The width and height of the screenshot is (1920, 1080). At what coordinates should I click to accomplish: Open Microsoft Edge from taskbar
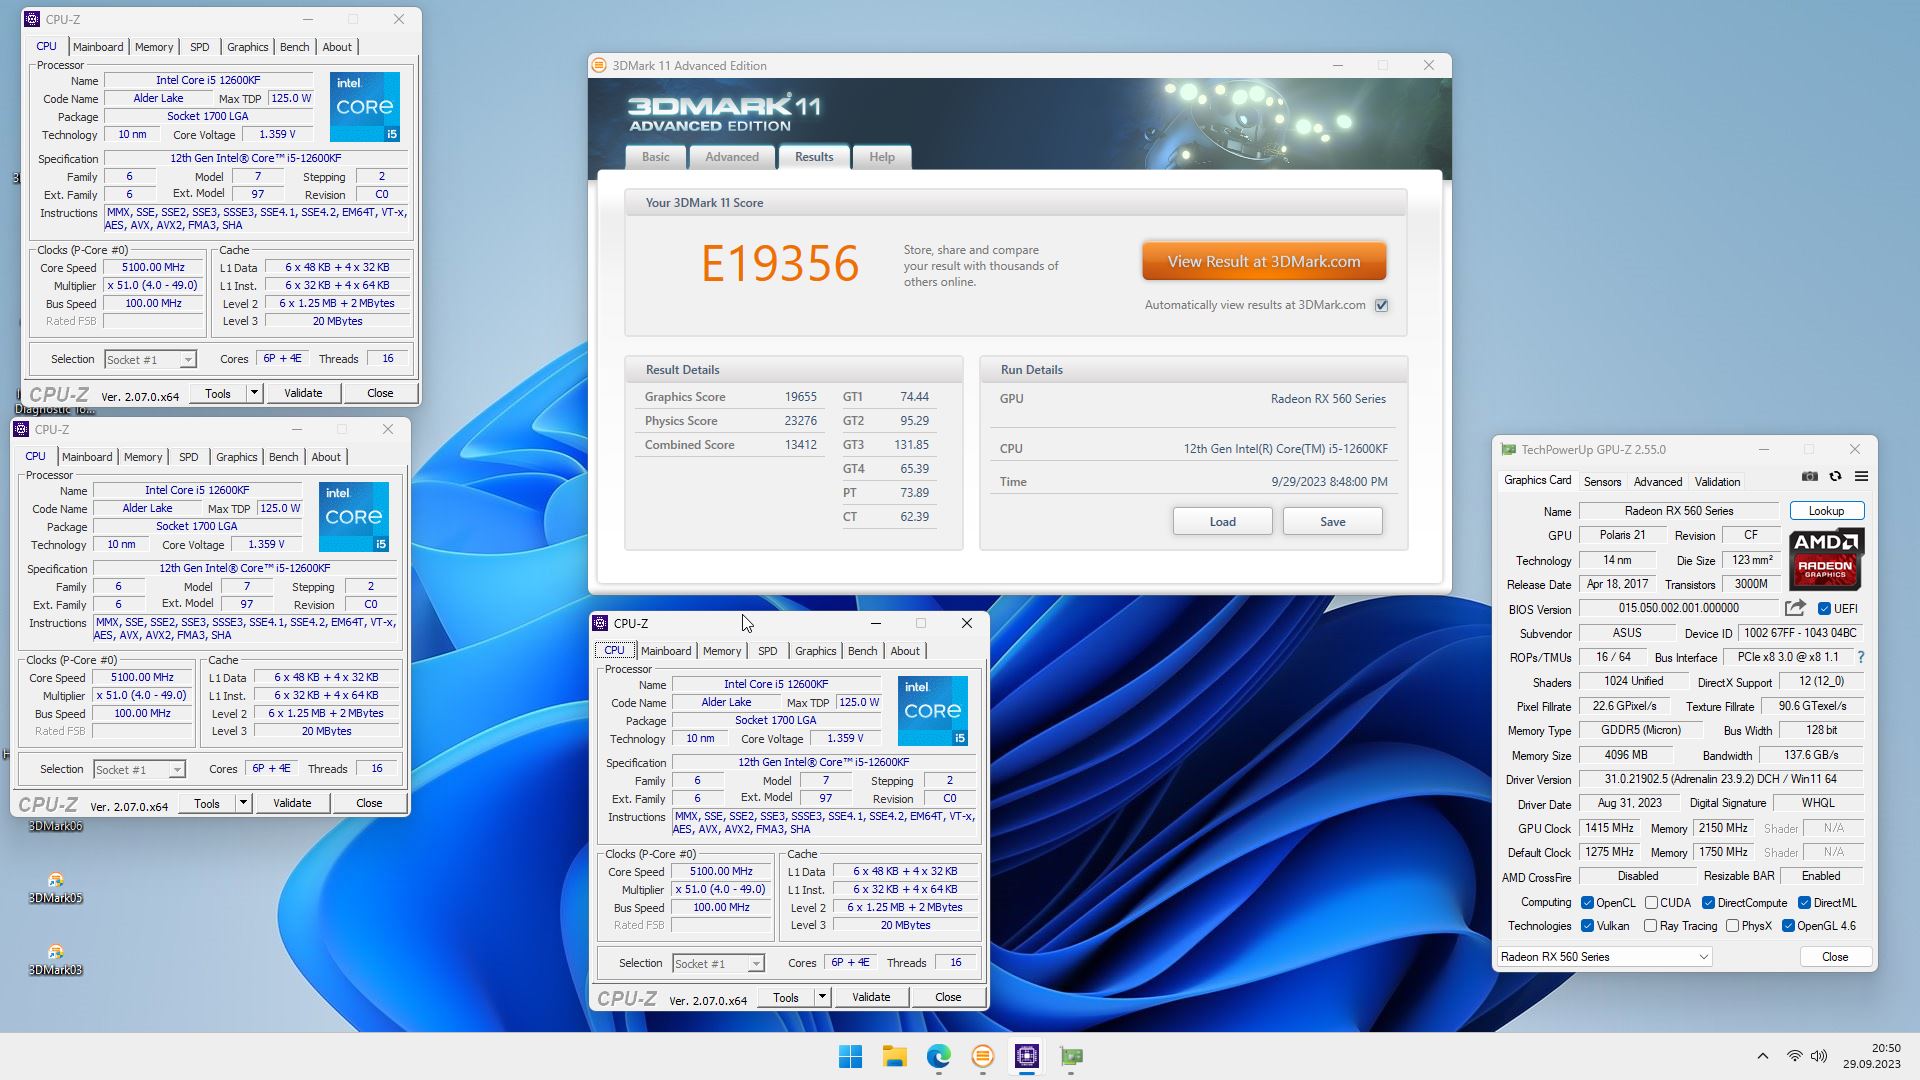coord(938,1056)
